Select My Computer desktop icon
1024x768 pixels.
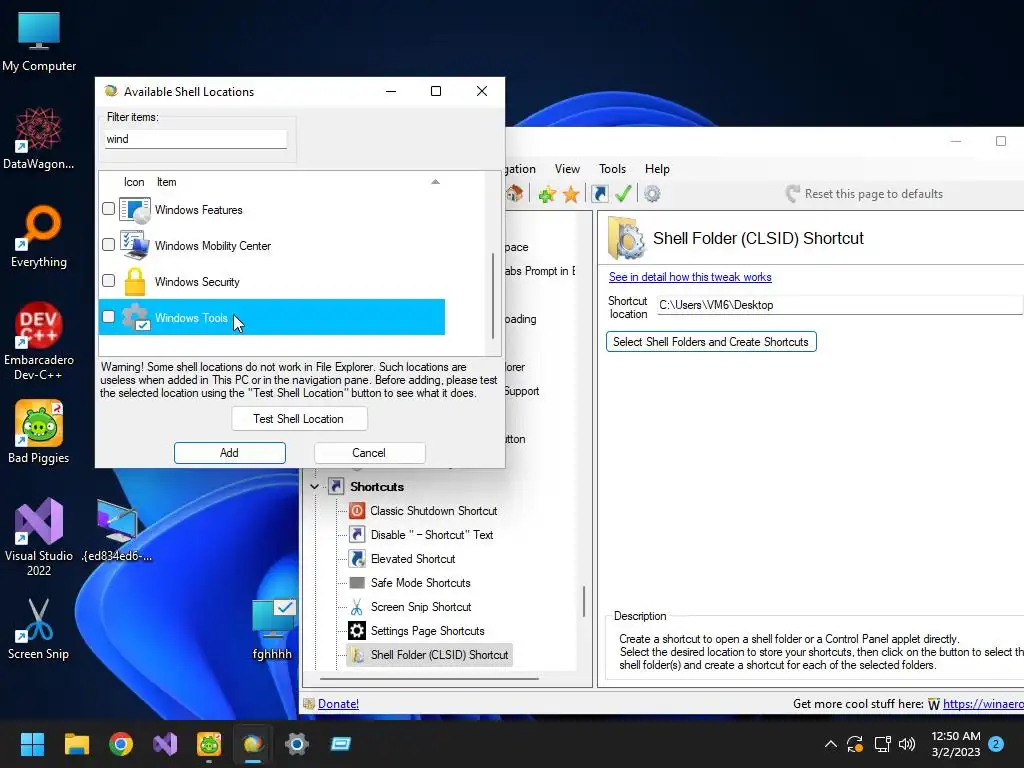[x=39, y=41]
